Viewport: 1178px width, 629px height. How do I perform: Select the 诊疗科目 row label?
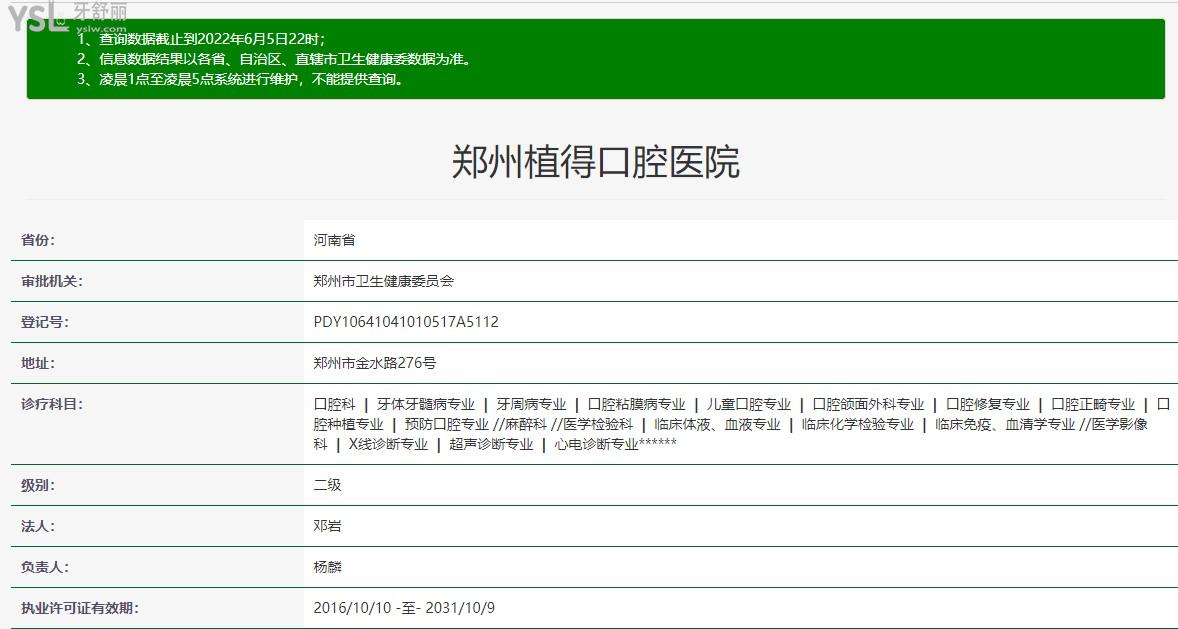52,404
